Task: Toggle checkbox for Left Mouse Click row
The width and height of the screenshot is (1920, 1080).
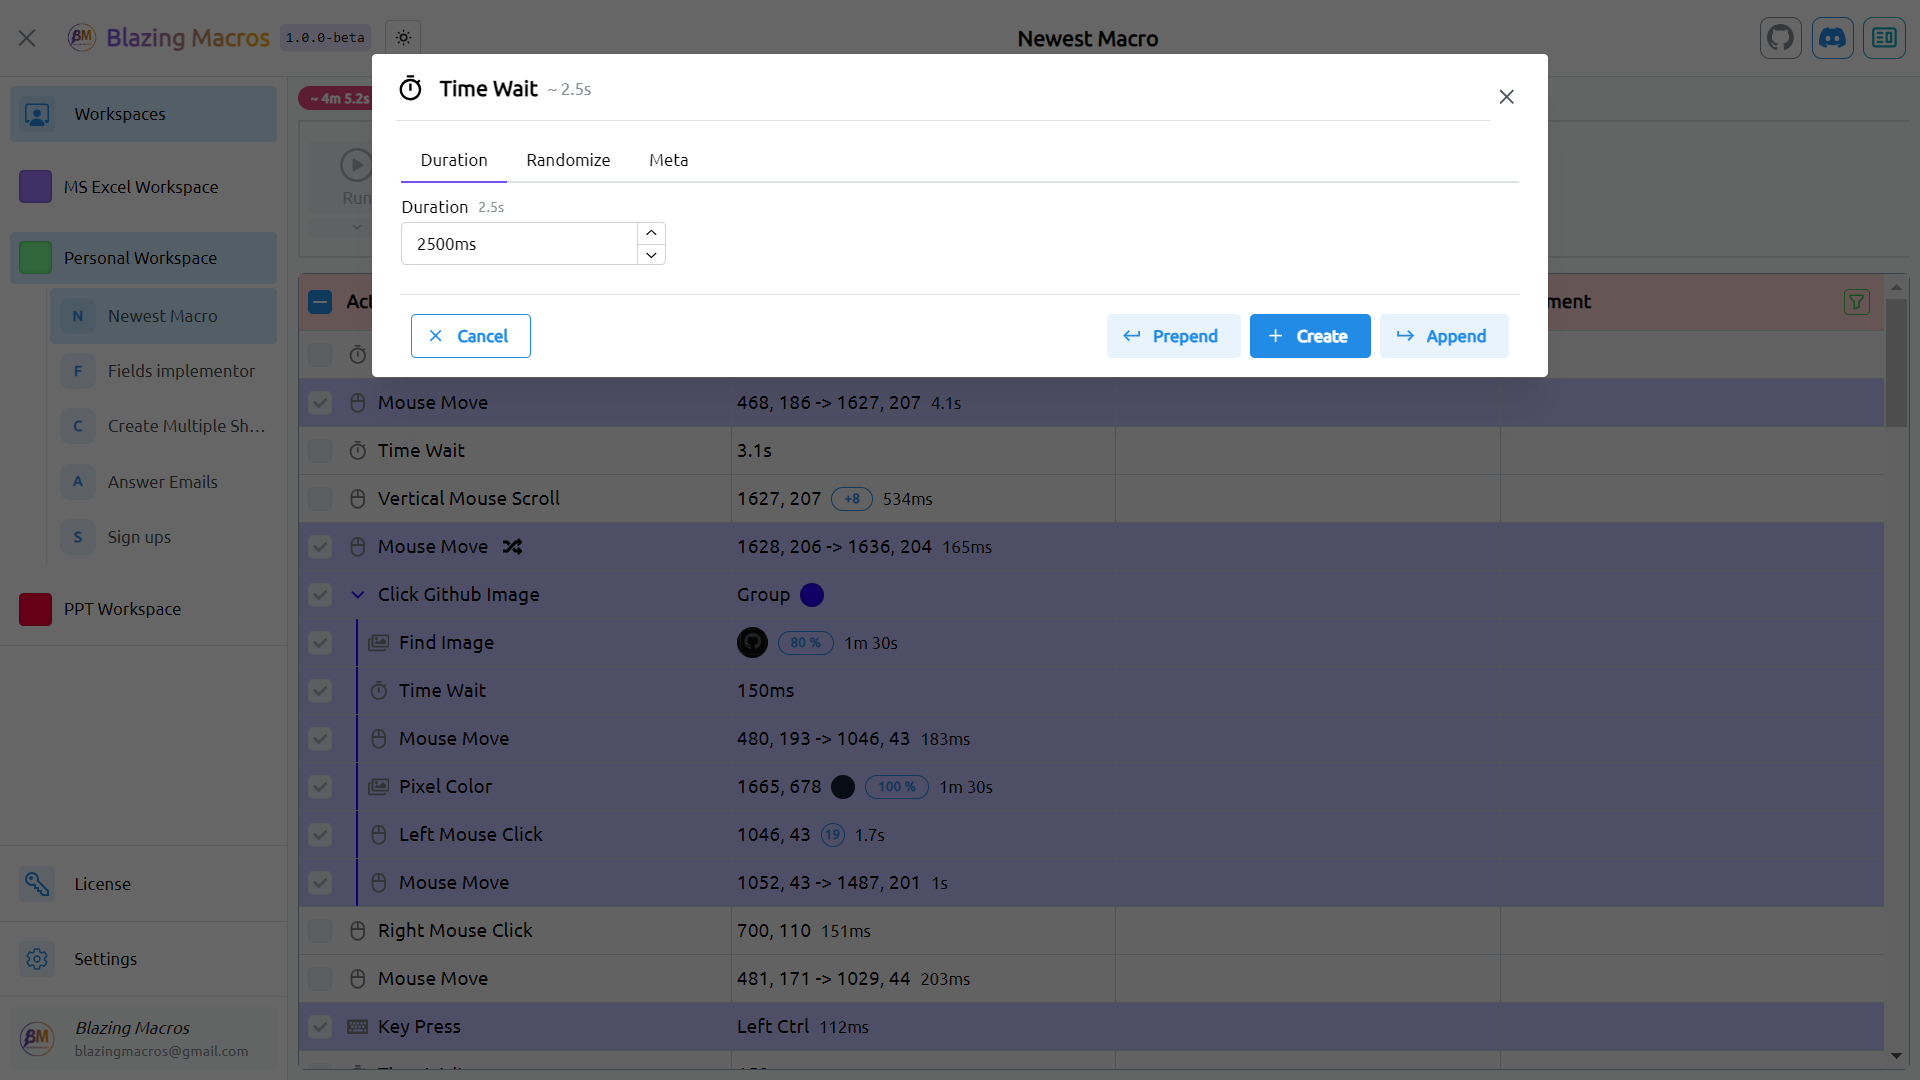Action: (320, 835)
